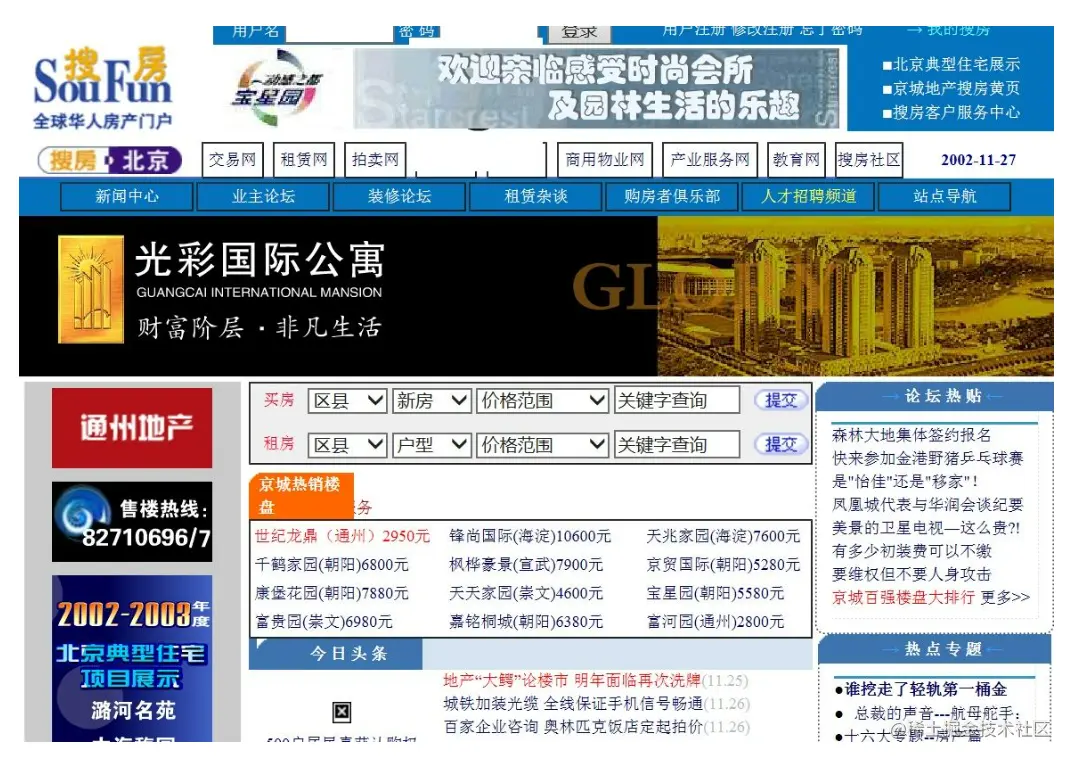Image resolution: width=1072 pixels, height=761 pixels.
Task: Open 天兆家园(海淀)7600元 listing
Action: 723,536
